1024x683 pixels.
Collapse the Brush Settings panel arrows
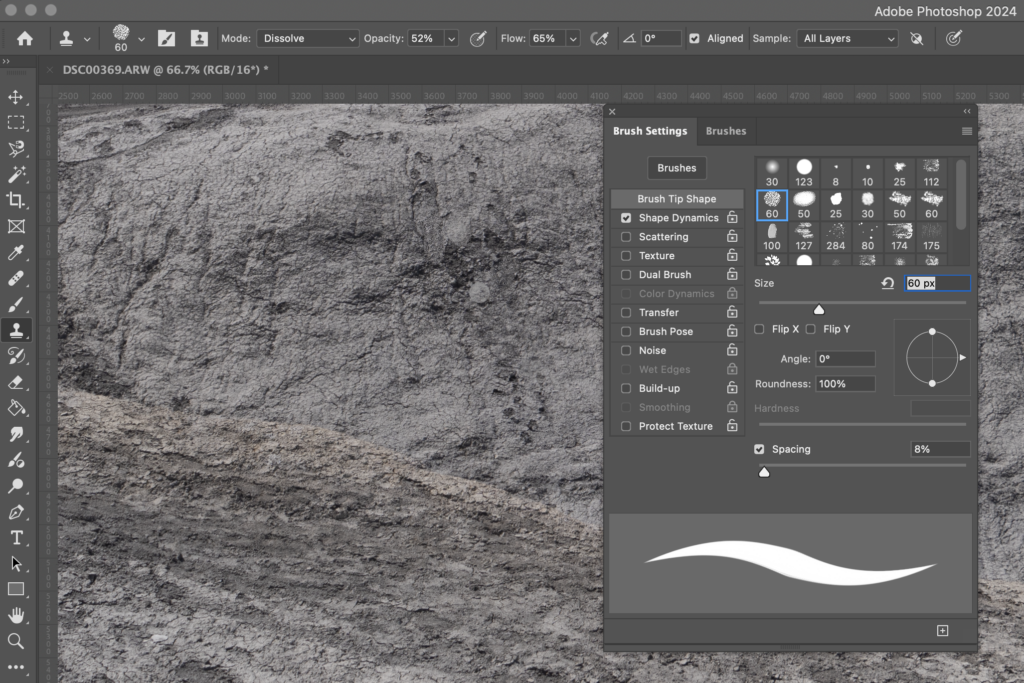point(967,112)
